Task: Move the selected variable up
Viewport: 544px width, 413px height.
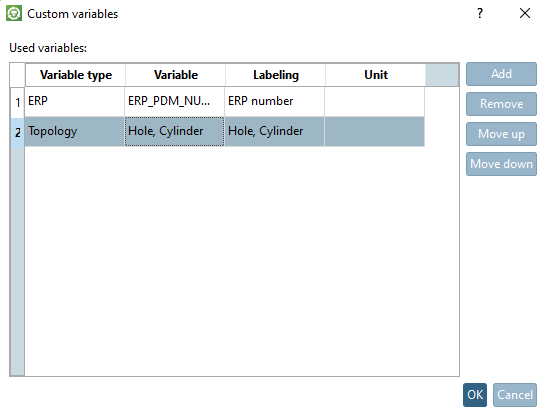Action: pos(501,134)
